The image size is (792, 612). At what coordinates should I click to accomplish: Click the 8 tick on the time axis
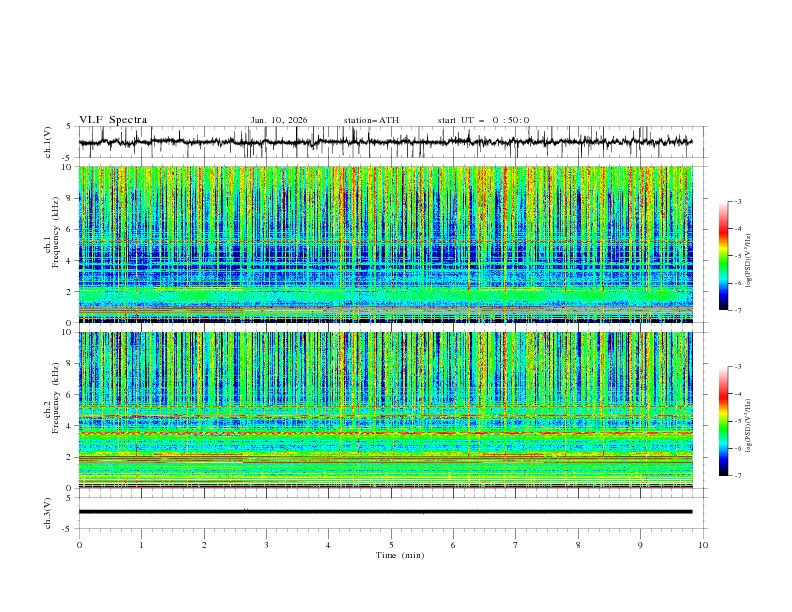(578, 545)
